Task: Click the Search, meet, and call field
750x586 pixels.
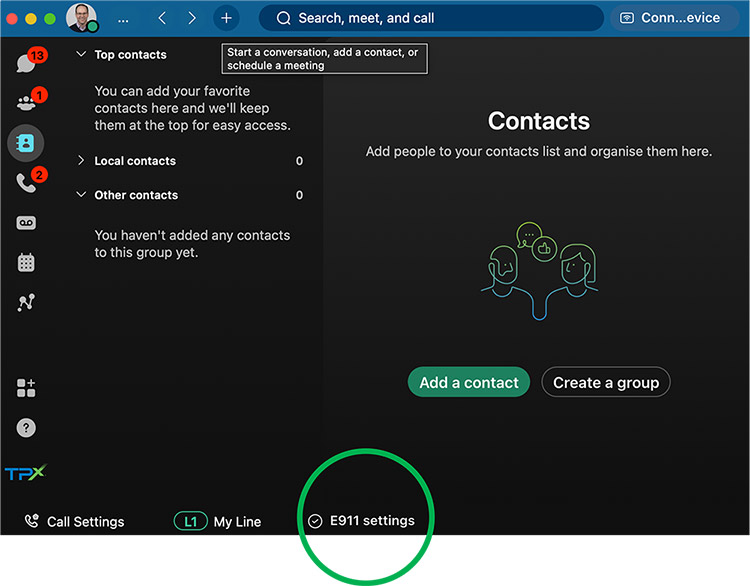Action: [431, 18]
